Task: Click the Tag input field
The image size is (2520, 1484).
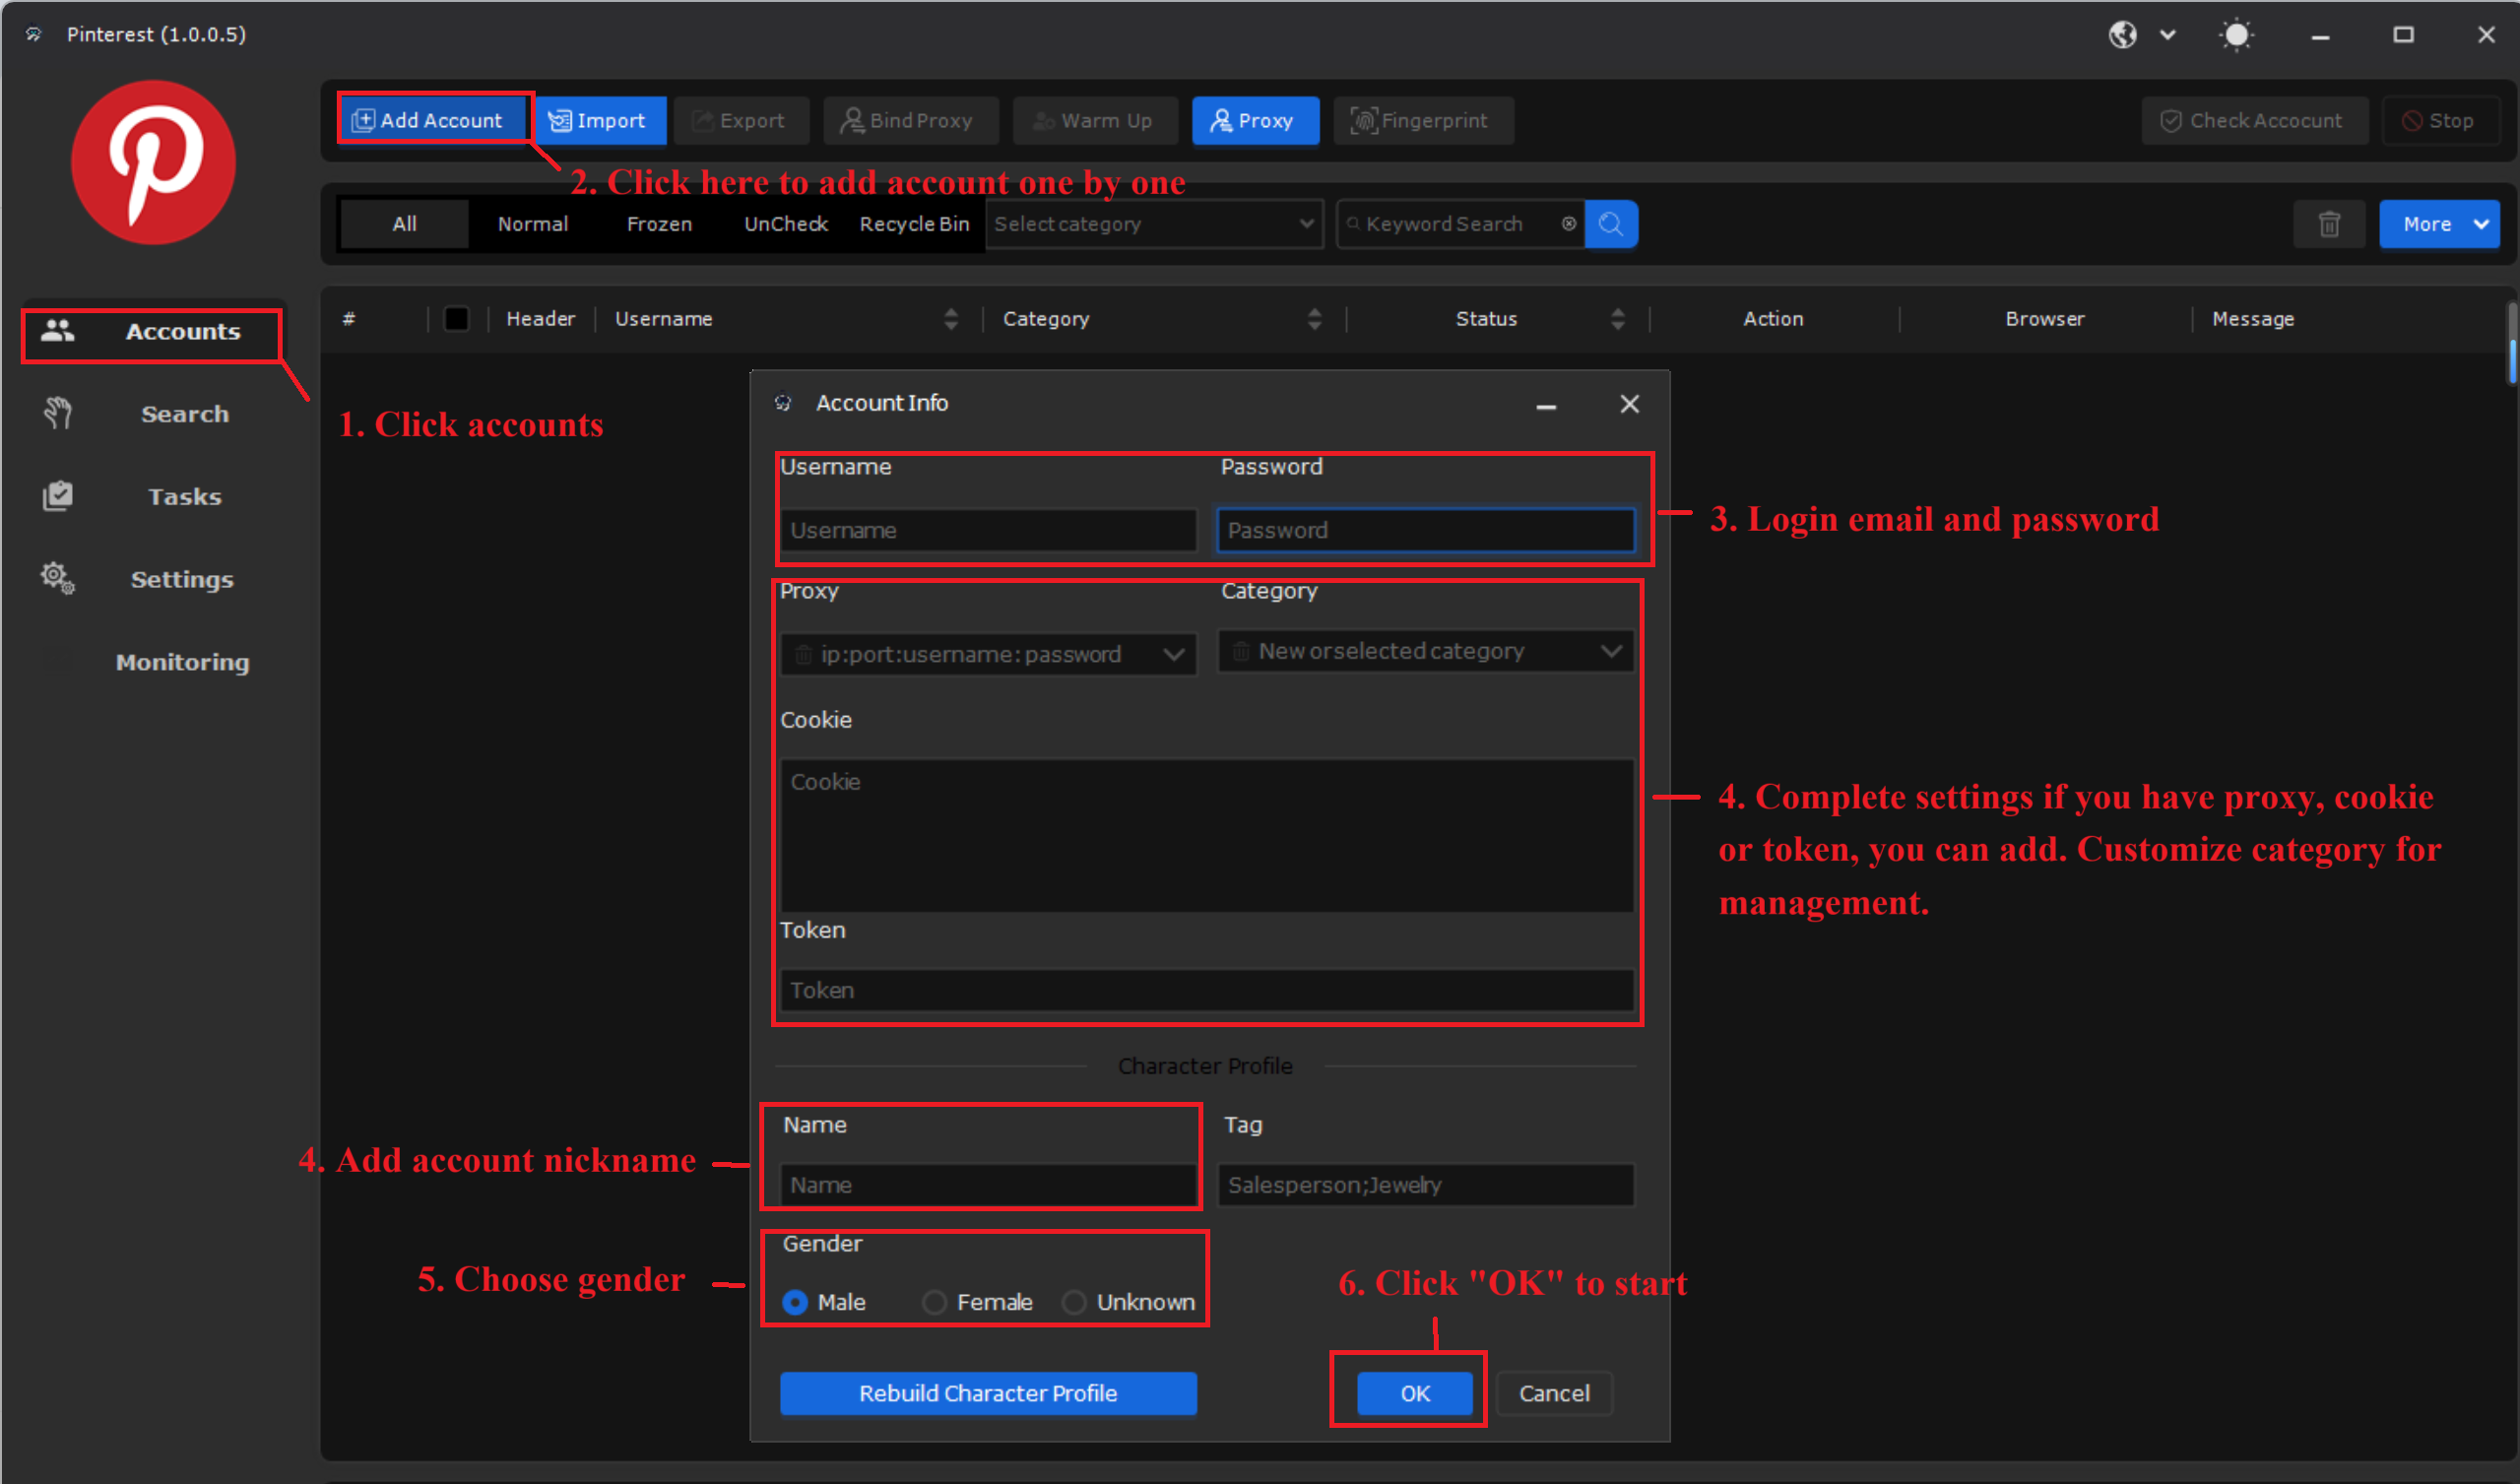Action: point(1425,1185)
